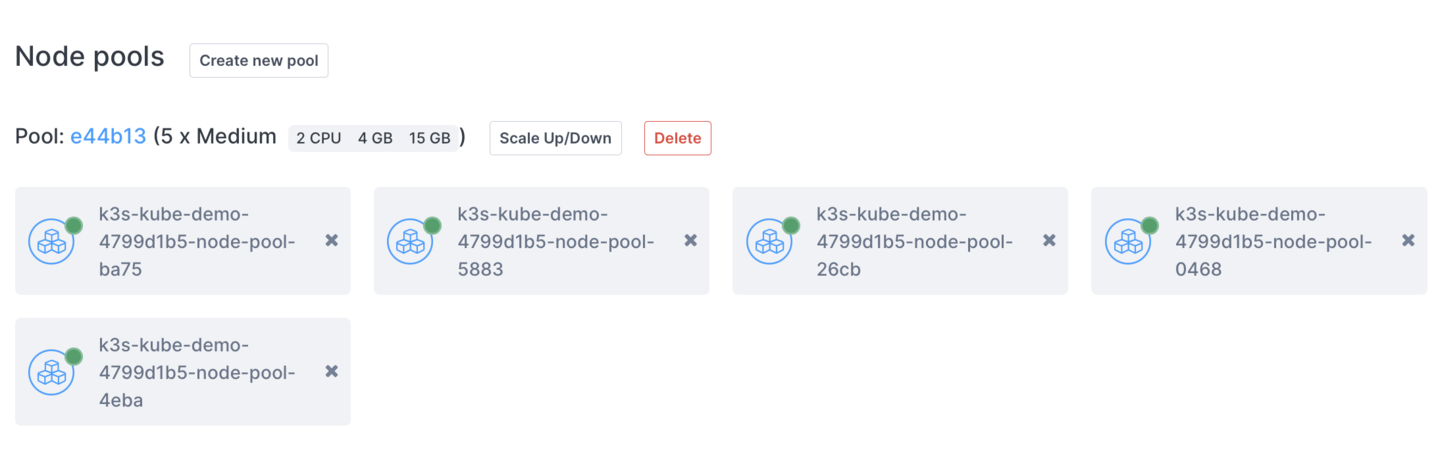Click the node icon for node-pool-ba75
The width and height of the screenshot is (1440, 454).
(x=51, y=241)
